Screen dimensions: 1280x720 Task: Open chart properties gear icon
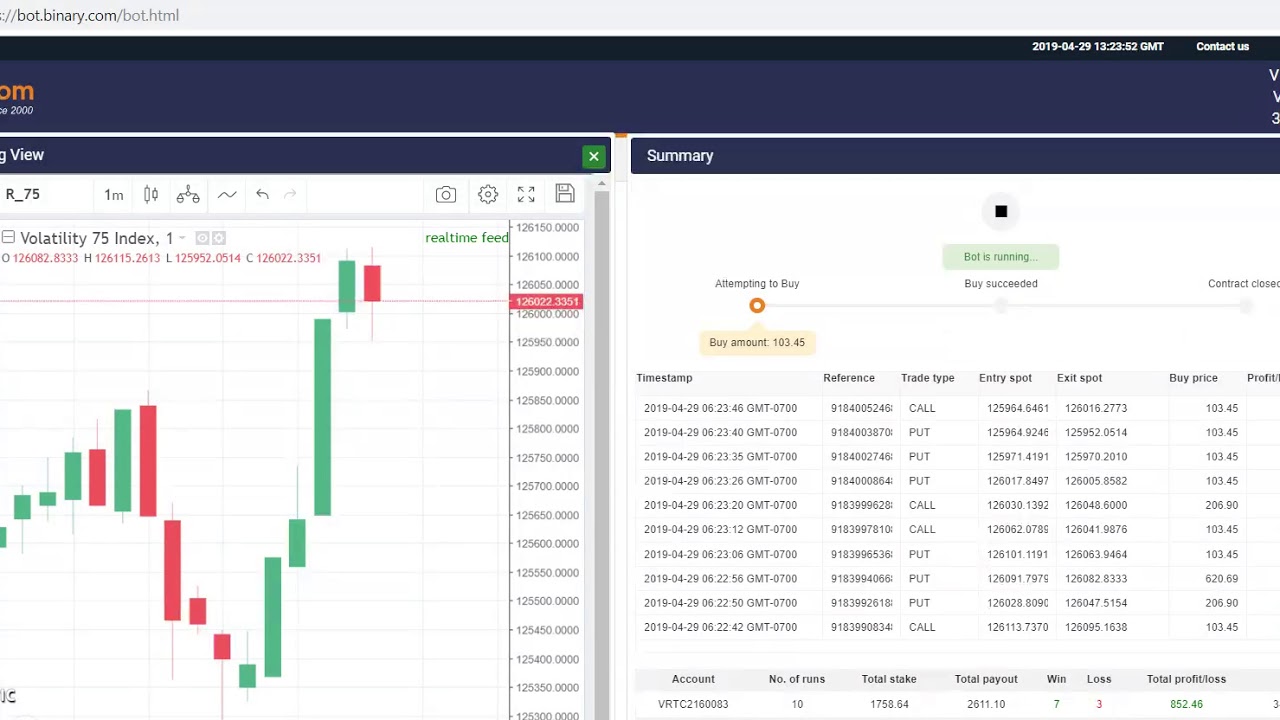point(488,195)
